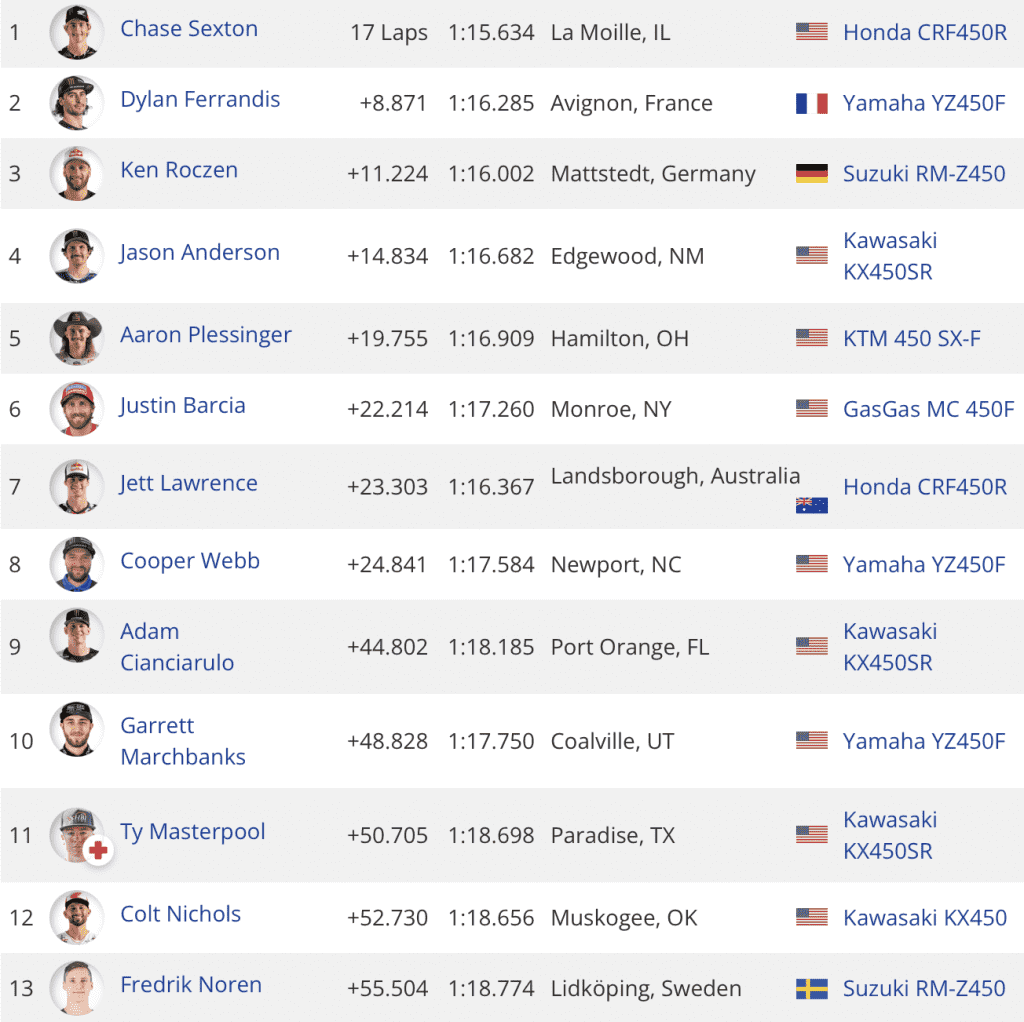
Task: Click Fredrik Noren's profile photo
Action: 76,987
